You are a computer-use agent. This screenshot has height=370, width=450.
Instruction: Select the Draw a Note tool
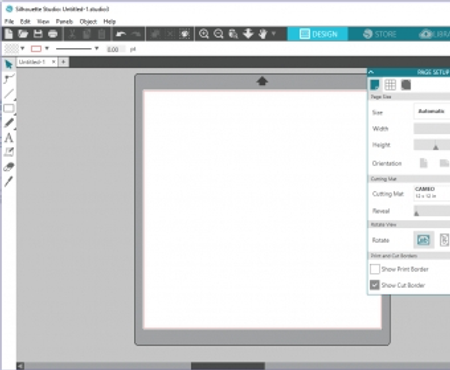click(x=9, y=152)
